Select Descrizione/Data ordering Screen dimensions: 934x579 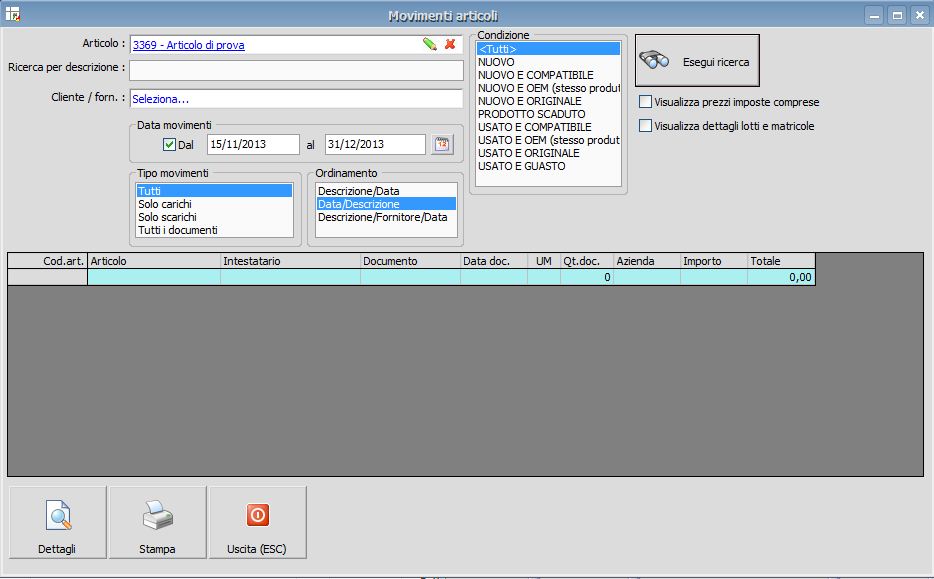click(386, 191)
